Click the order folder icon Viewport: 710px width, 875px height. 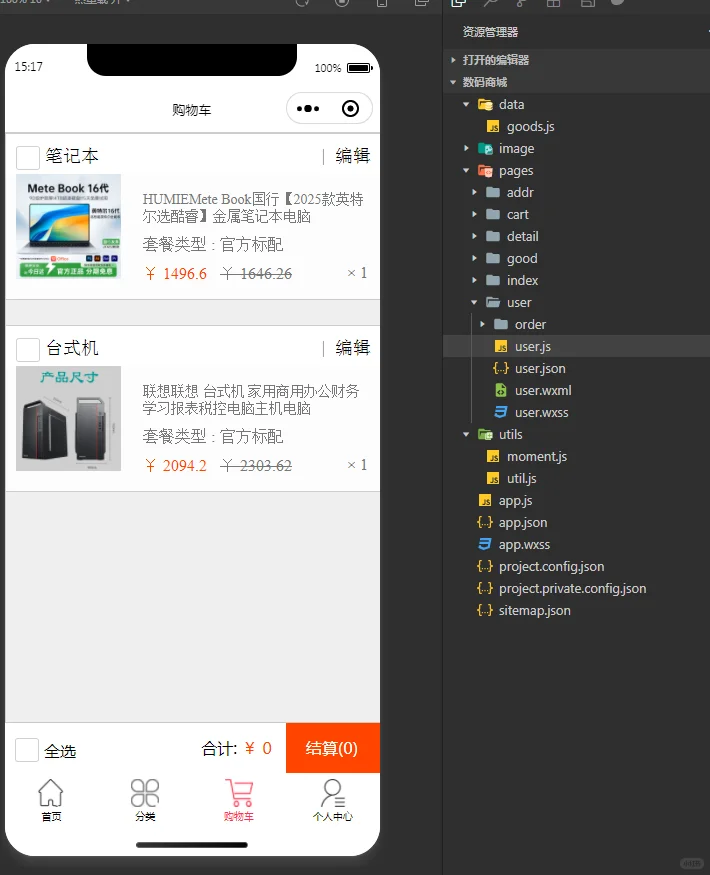[501, 324]
